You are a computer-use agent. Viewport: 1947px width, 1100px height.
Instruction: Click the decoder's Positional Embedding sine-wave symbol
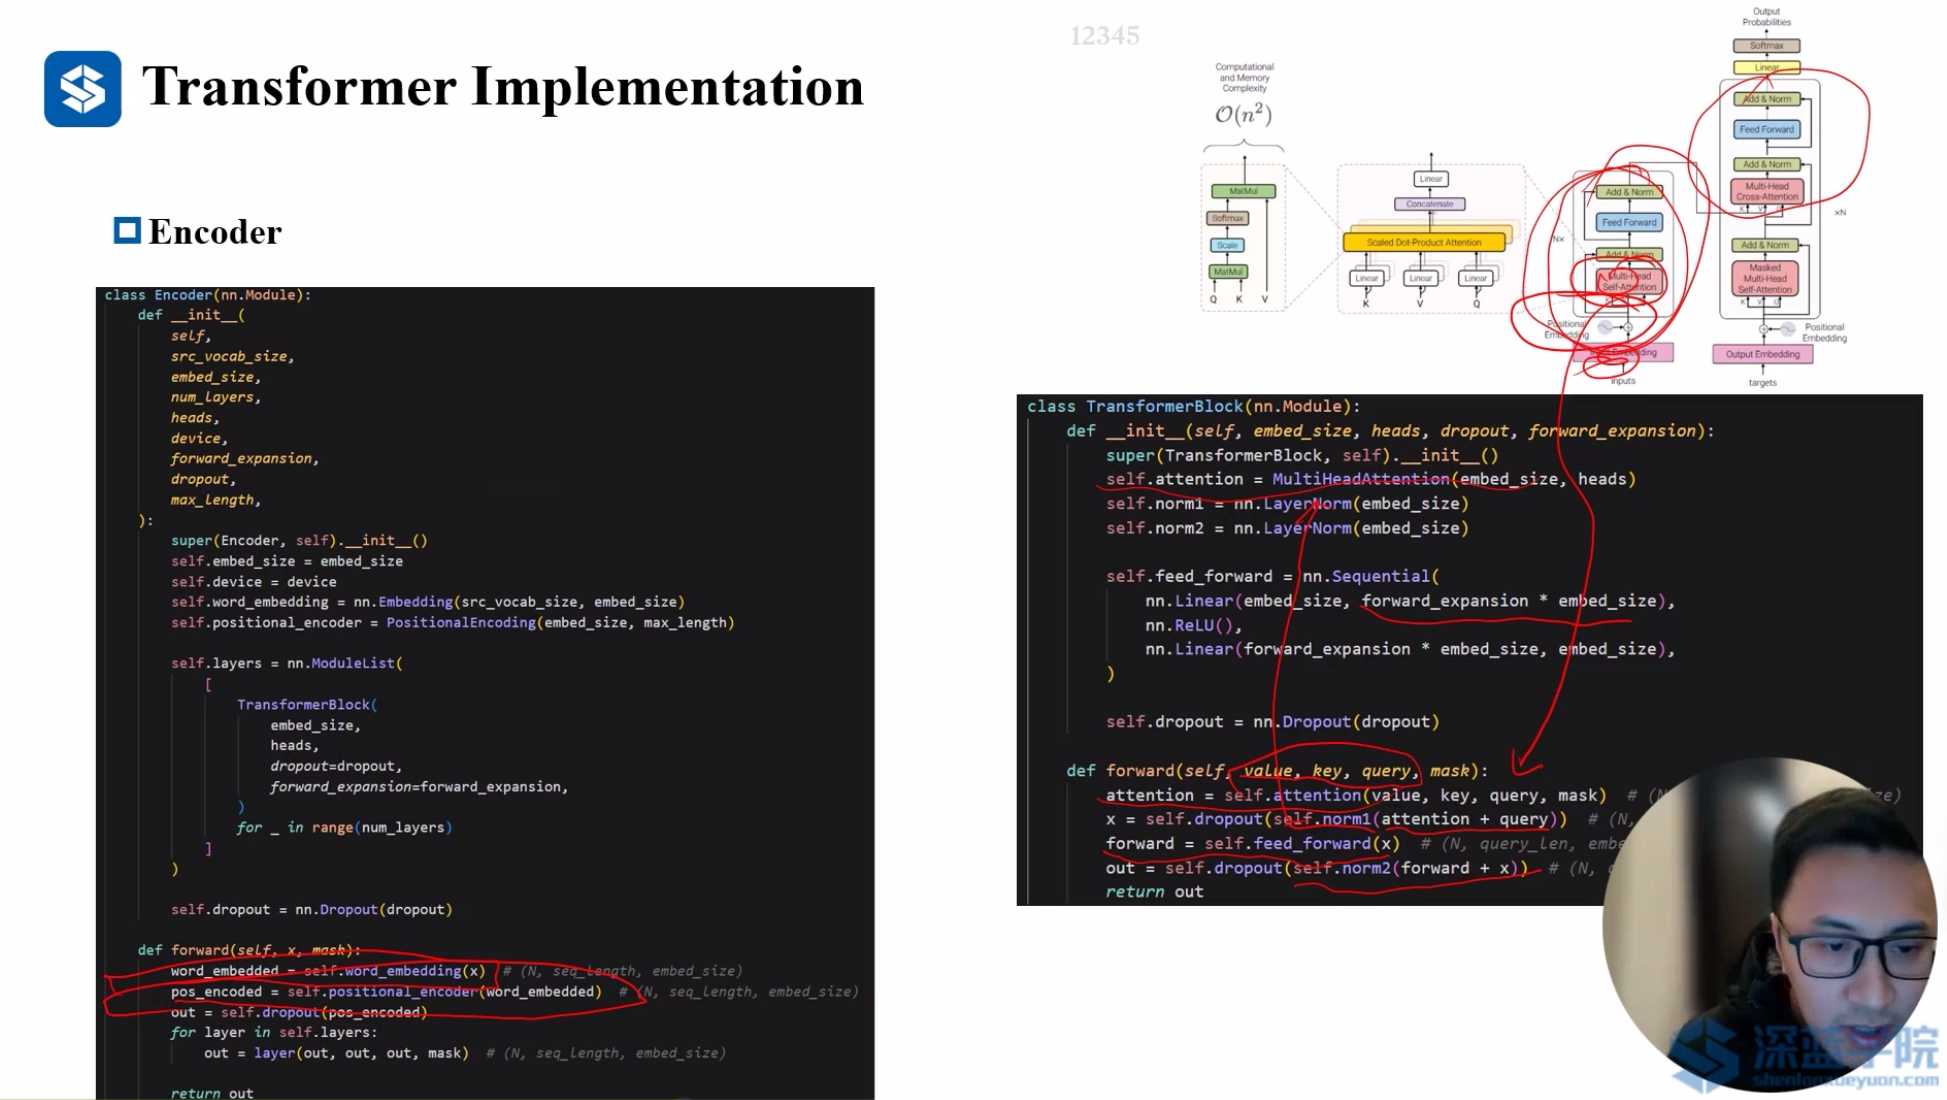pos(1787,328)
